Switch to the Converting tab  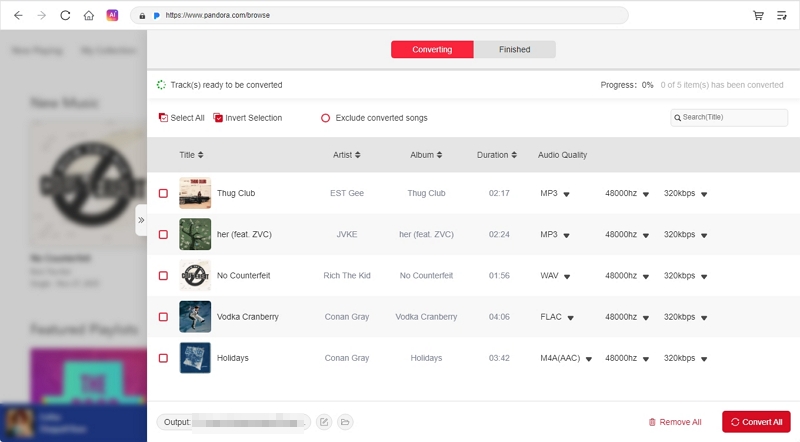[432, 50]
